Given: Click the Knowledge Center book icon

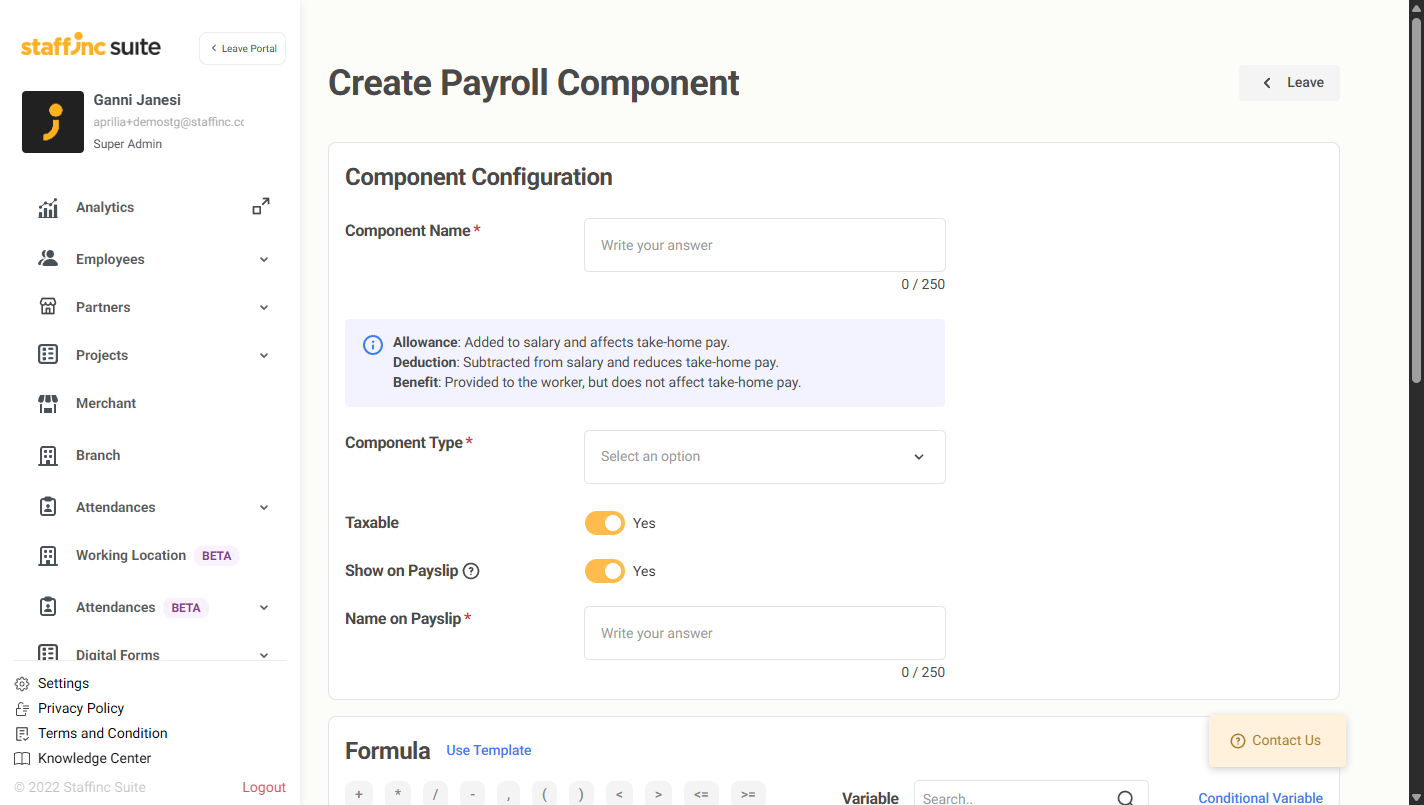Looking at the screenshot, I should coord(22,759).
